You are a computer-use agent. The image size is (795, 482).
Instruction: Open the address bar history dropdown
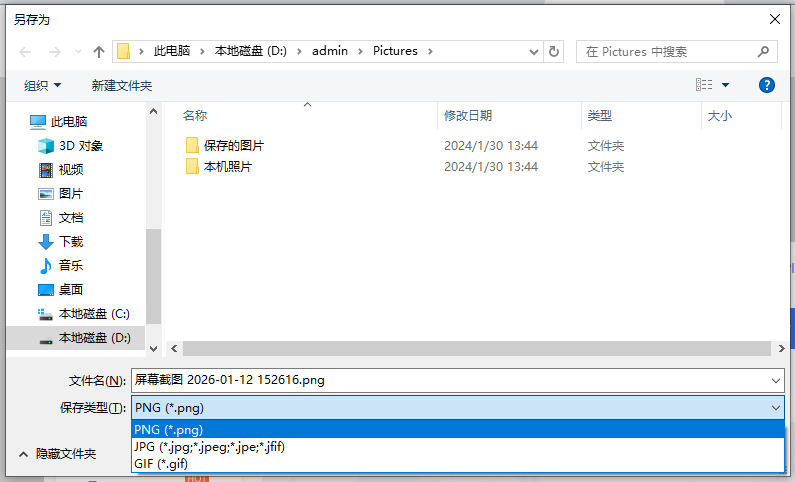(x=533, y=52)
